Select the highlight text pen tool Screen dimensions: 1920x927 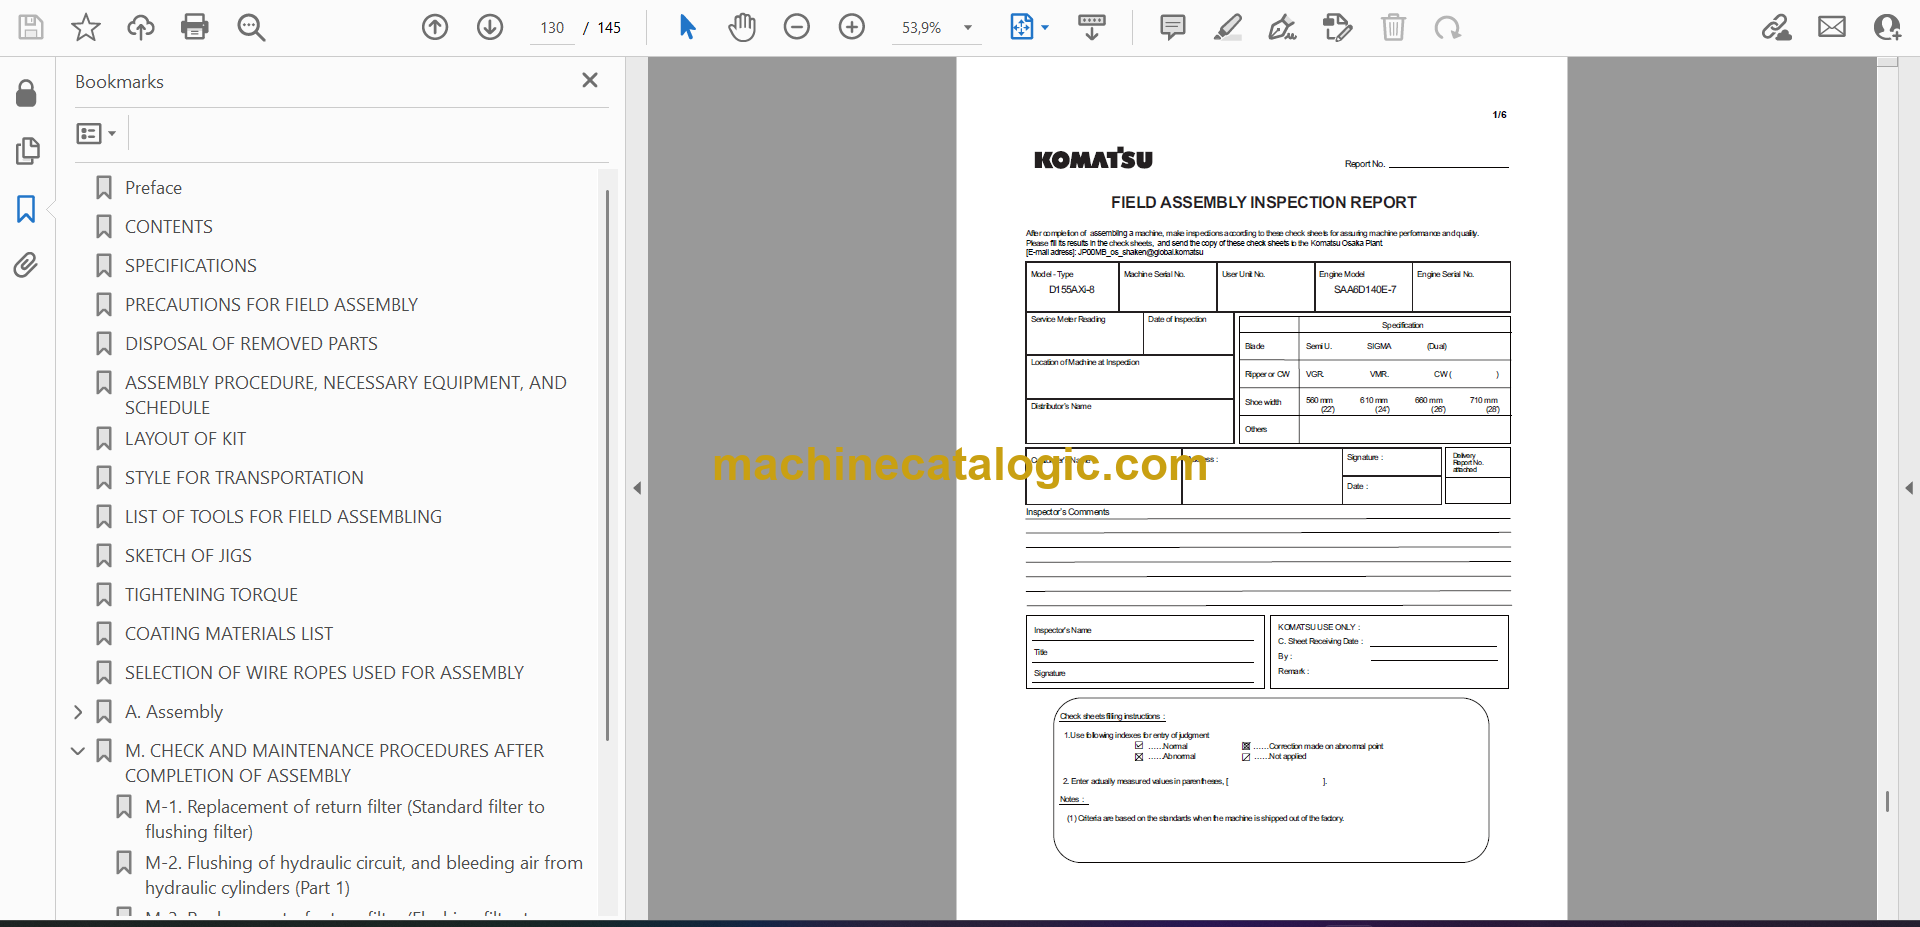[1228, 27]
